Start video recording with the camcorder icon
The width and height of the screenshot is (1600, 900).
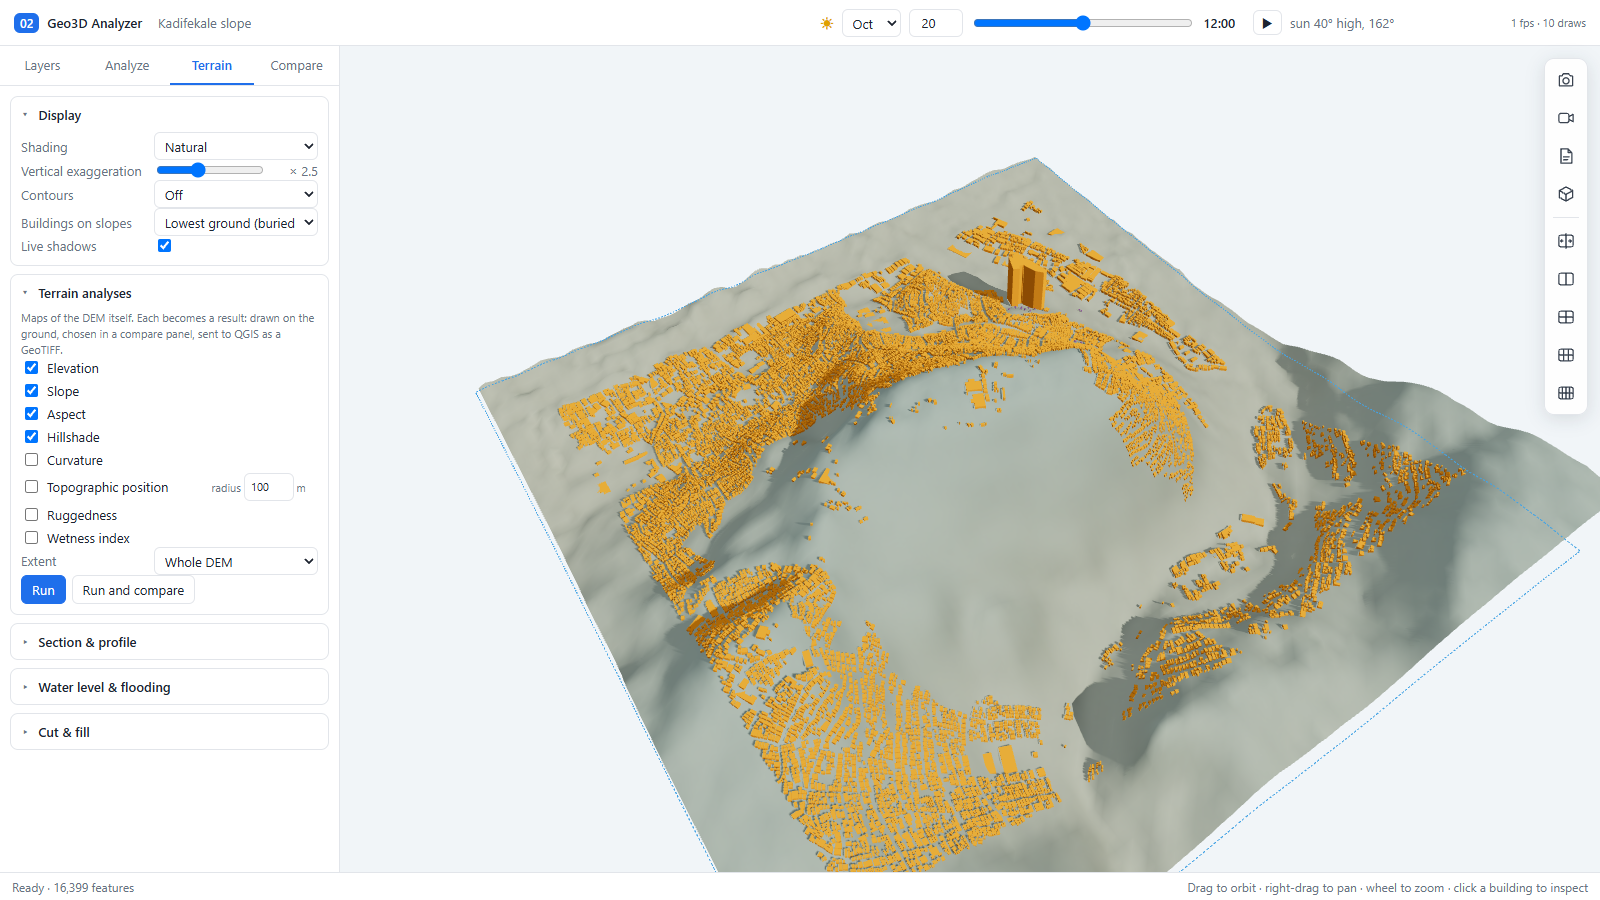pos(1566,118)
